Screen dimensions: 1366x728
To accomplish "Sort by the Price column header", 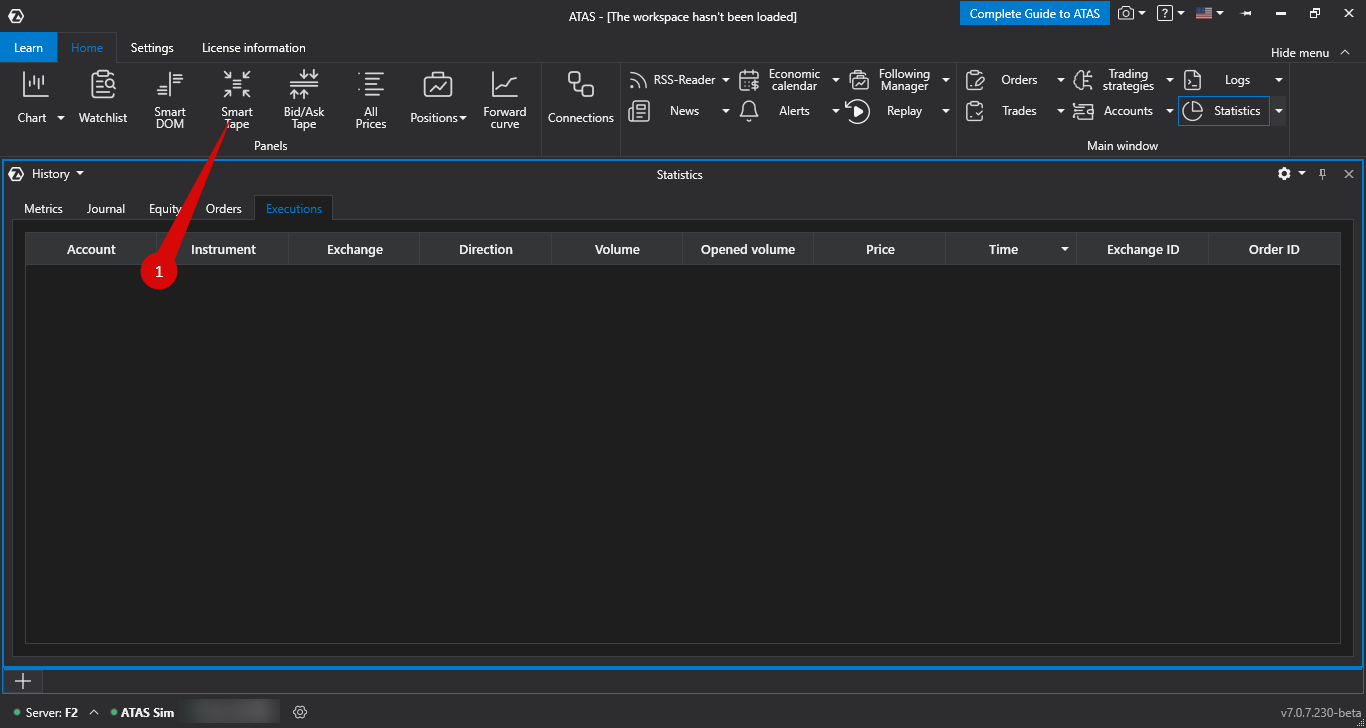I will (x=880, y=250).
